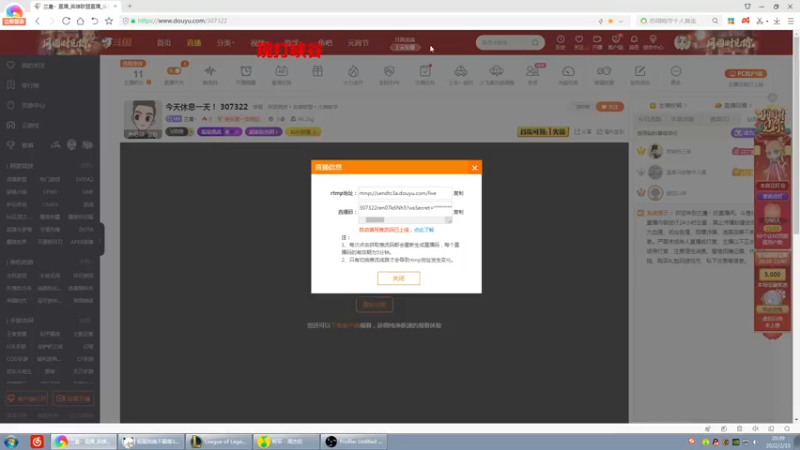Open the live replay link in sidebar

tap(734, 105)
